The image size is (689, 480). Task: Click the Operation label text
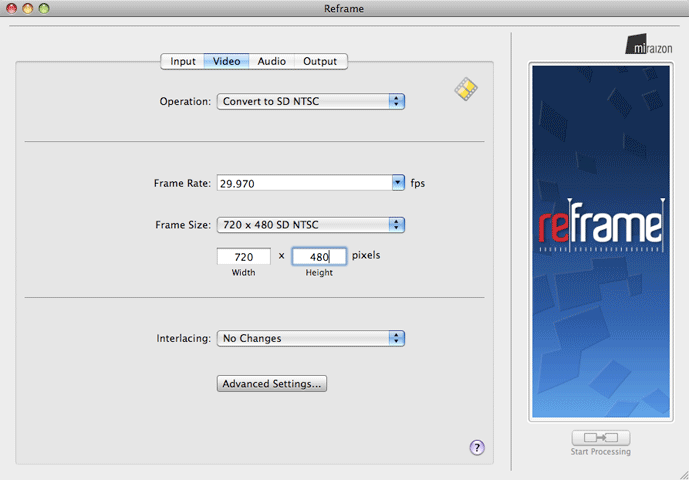click(x=185, y=102)
